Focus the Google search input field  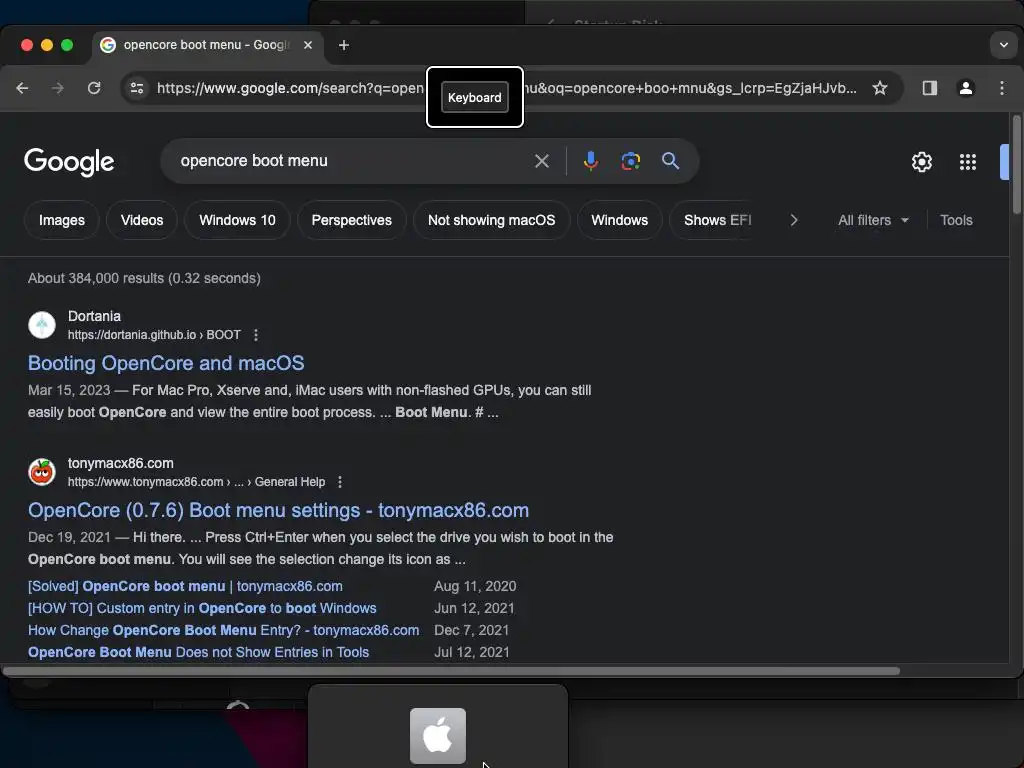[x=353, y=161]
